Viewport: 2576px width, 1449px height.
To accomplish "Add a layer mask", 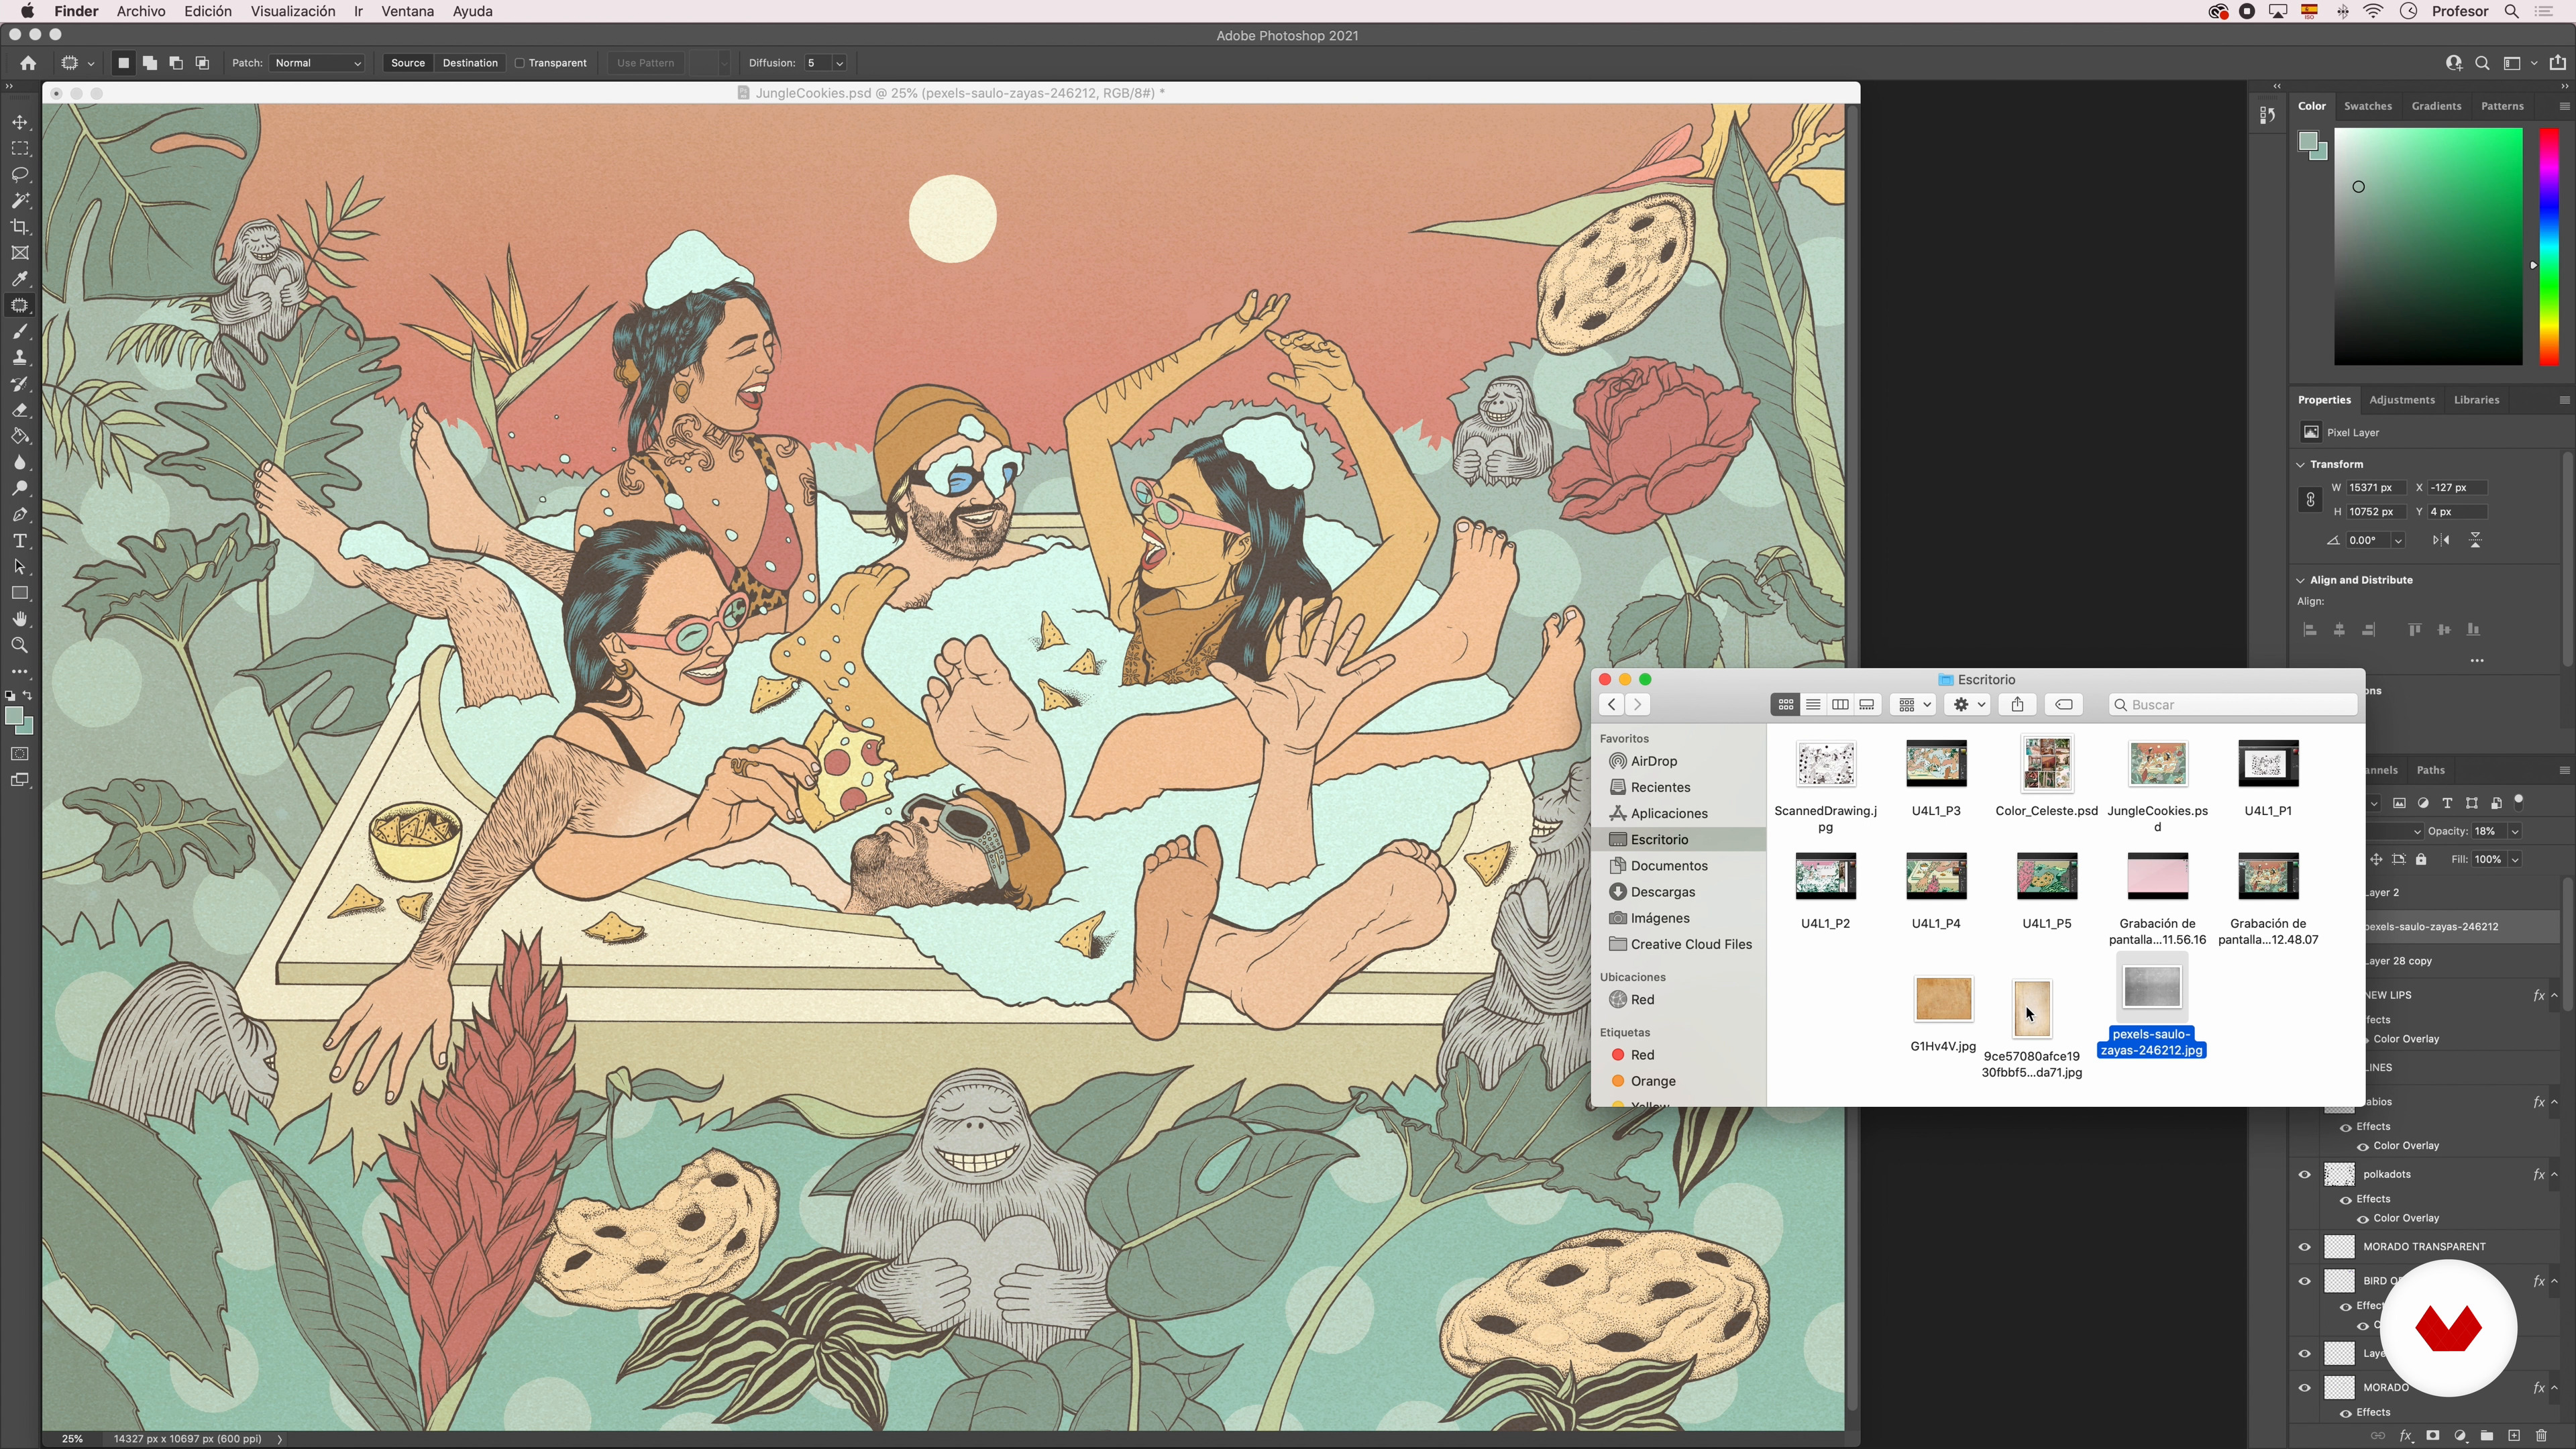I will [x=2433, y=1436].
